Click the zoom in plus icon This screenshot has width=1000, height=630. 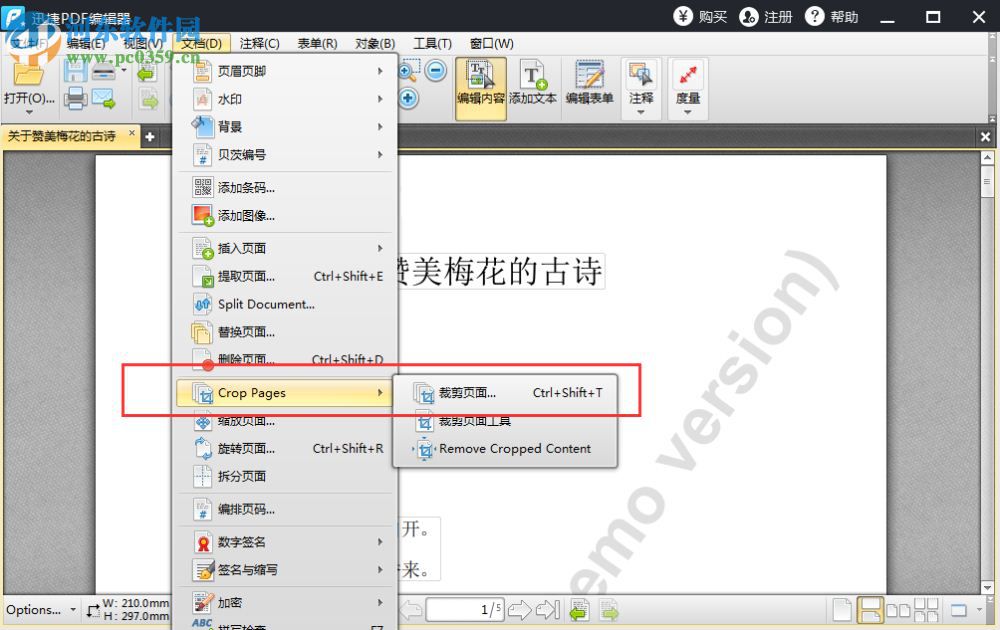[x=406, y=98]
